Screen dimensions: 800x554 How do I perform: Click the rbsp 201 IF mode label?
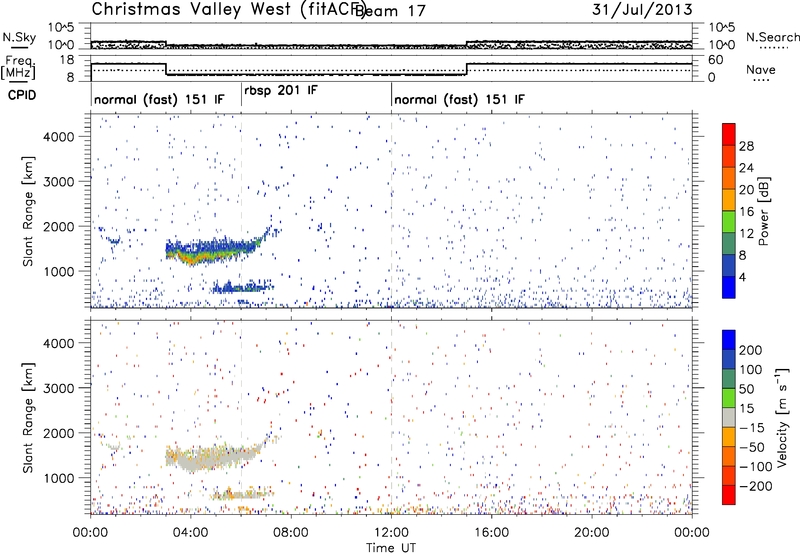pyautogui.click(x=281, y=91)
